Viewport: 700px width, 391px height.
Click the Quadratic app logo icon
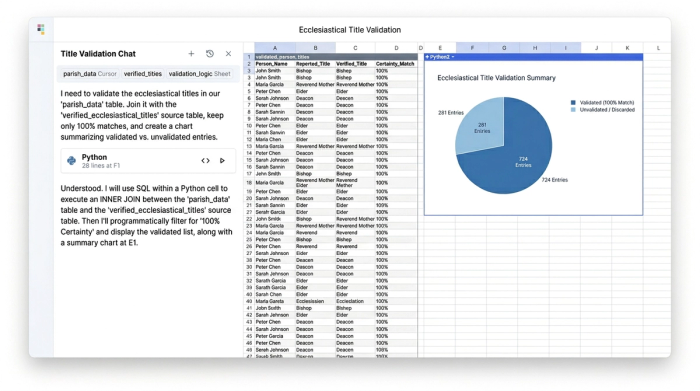pos(41,29)
